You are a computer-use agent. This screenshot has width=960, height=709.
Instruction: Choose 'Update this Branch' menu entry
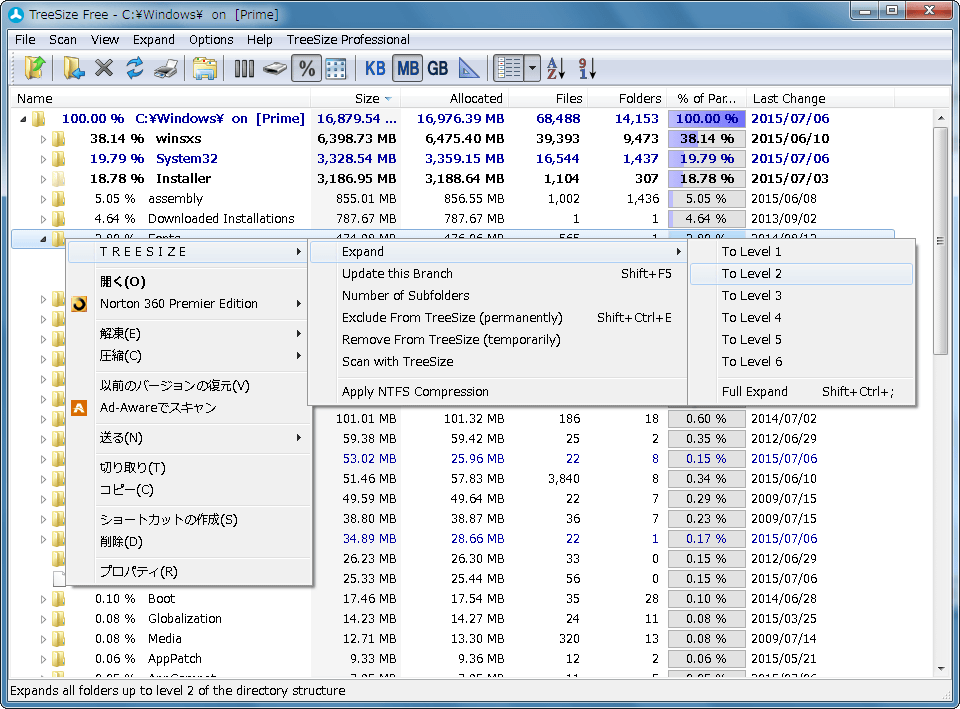tap(397, 274)
